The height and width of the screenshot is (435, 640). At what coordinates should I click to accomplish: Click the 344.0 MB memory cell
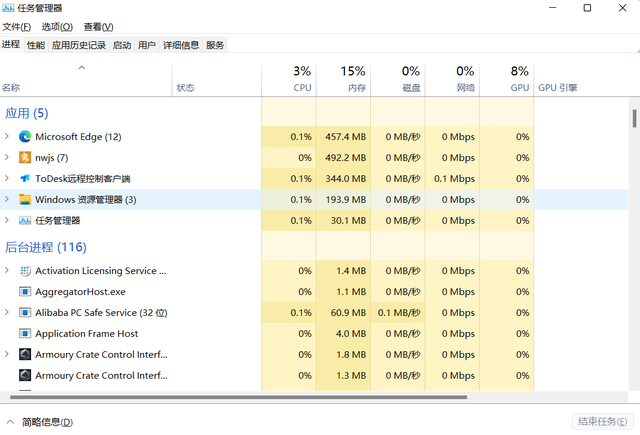click(x=345, y=179)
